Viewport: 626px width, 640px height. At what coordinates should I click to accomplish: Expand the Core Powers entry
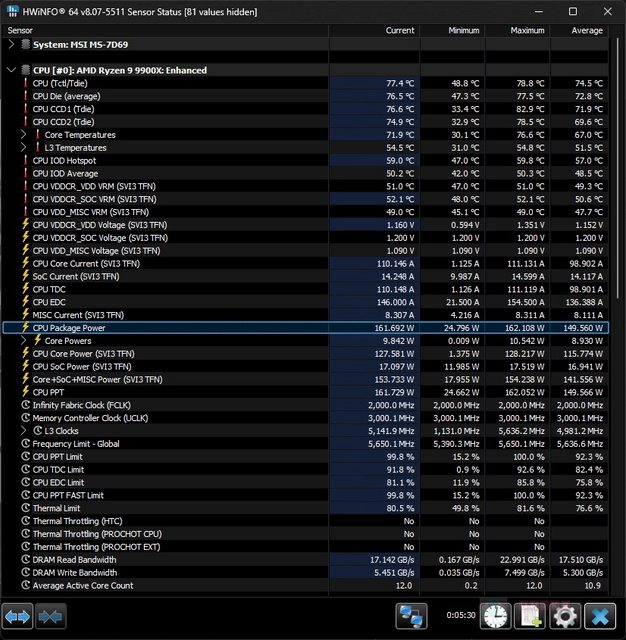click(x=24, y=341)
